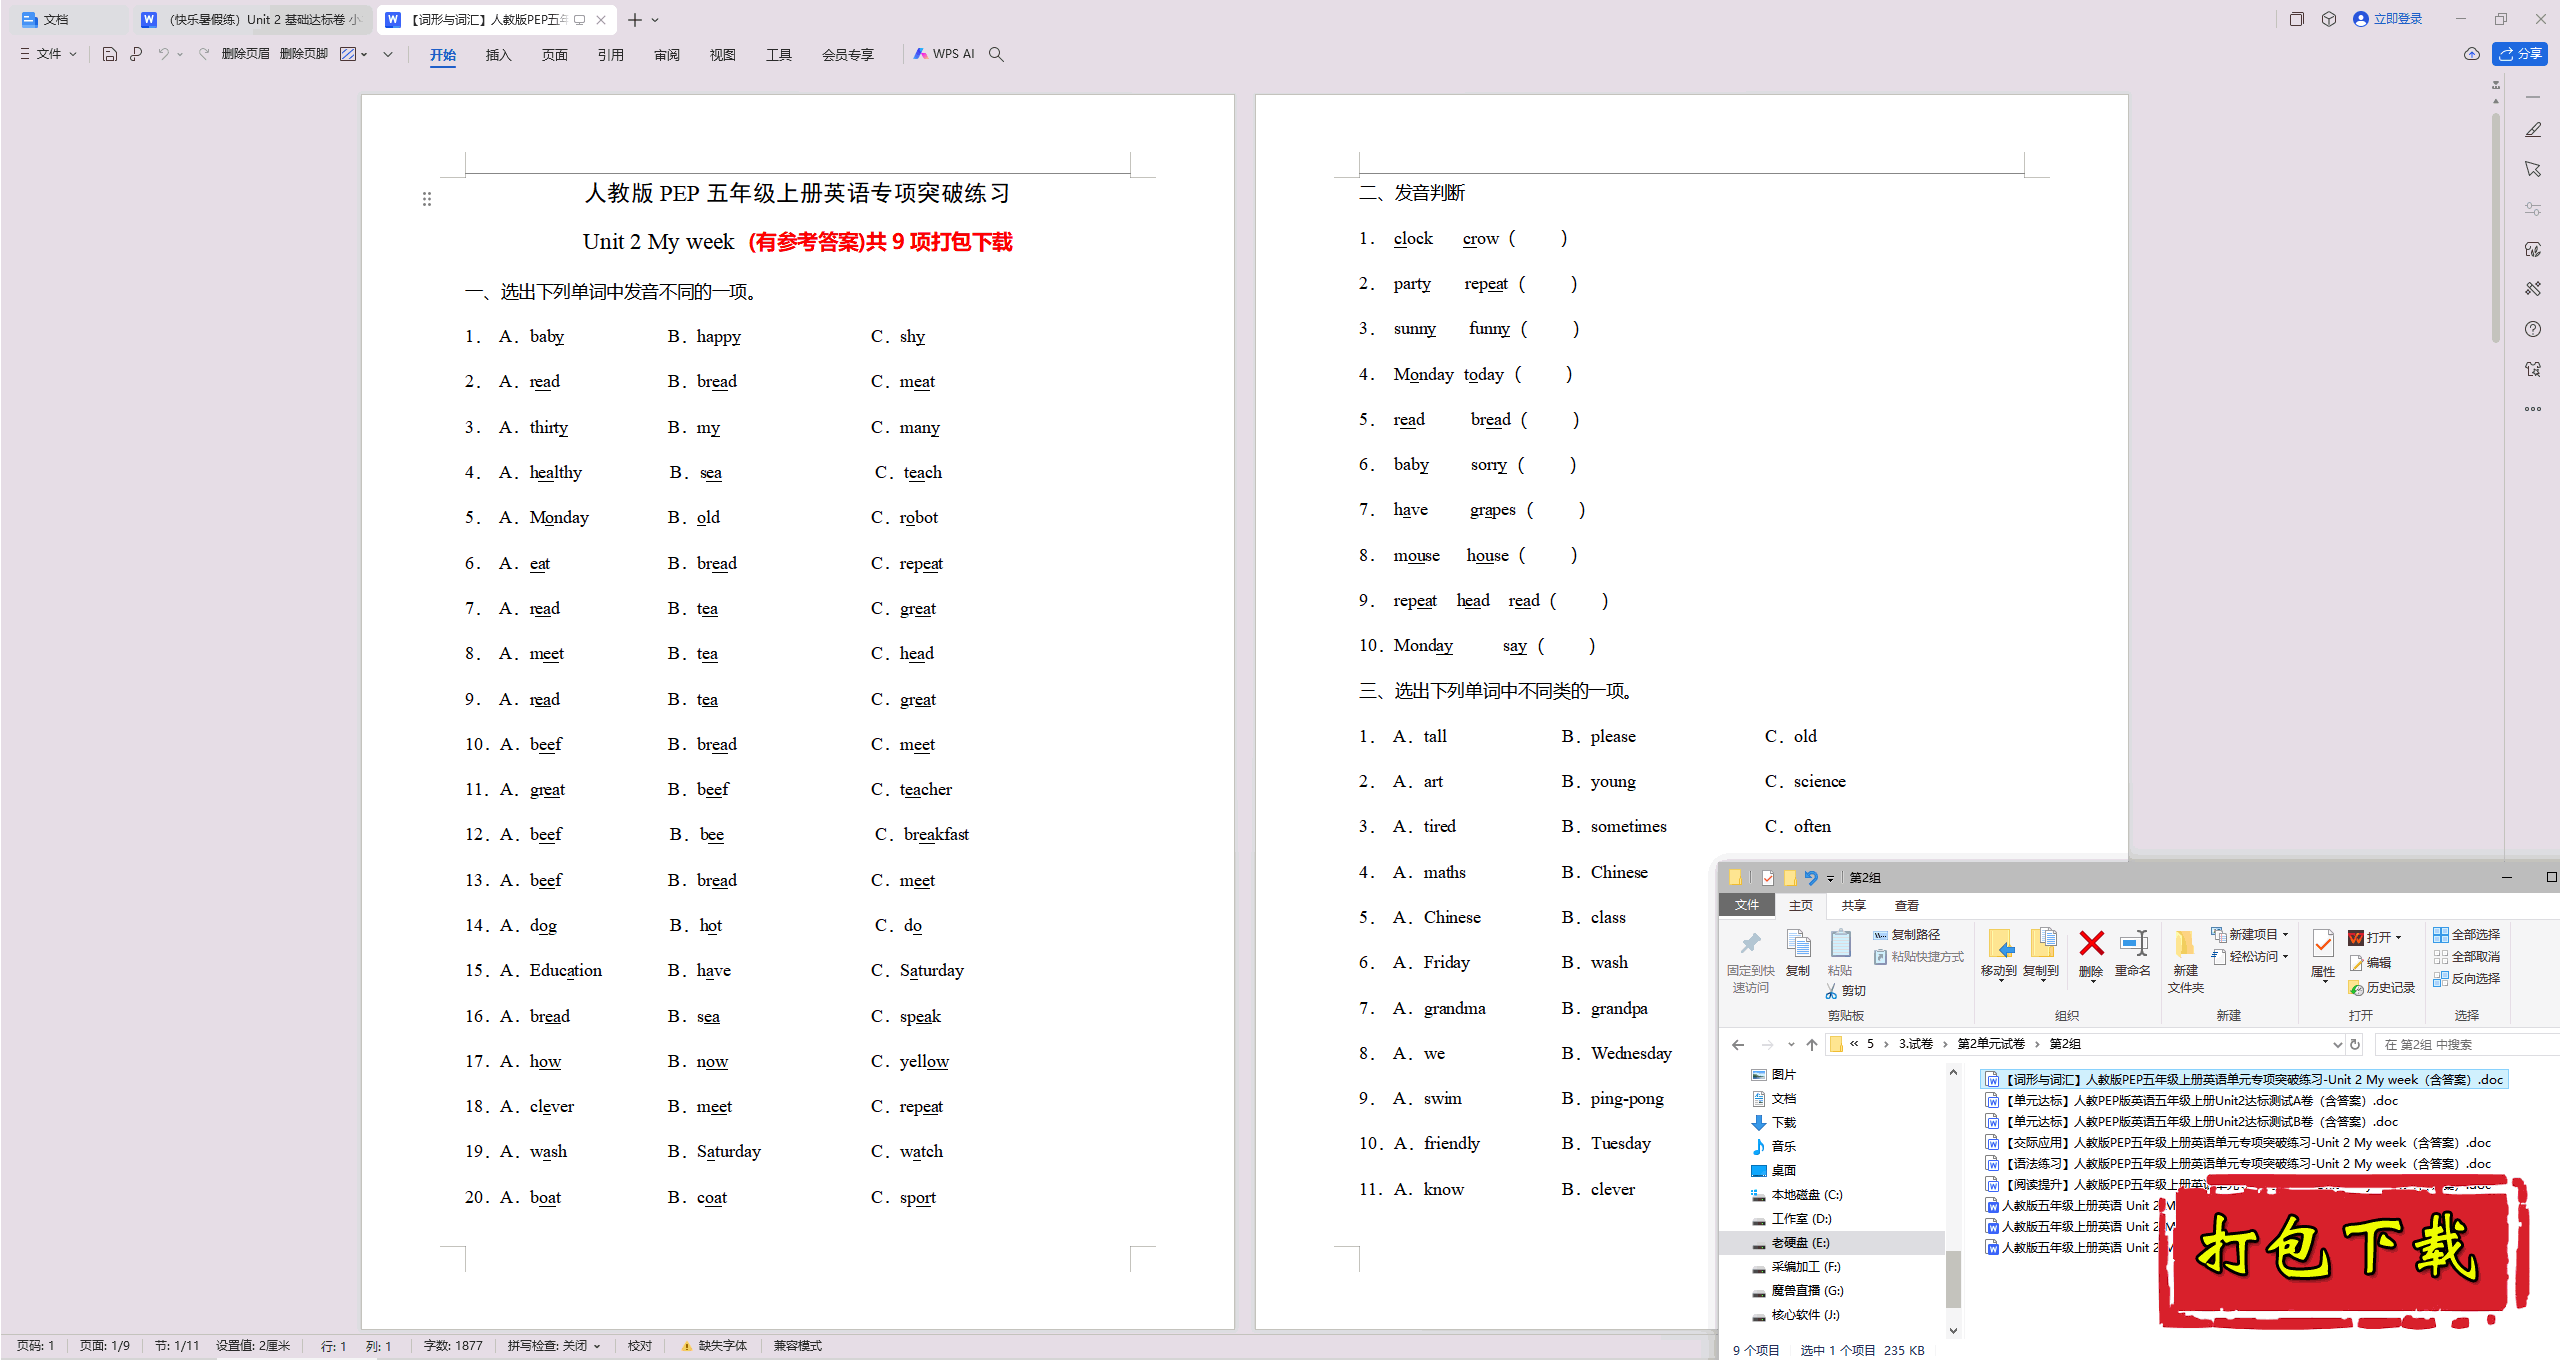Open the 查看 tab in Explorer
The image size is (2560, 1360).
[1907, 905]
